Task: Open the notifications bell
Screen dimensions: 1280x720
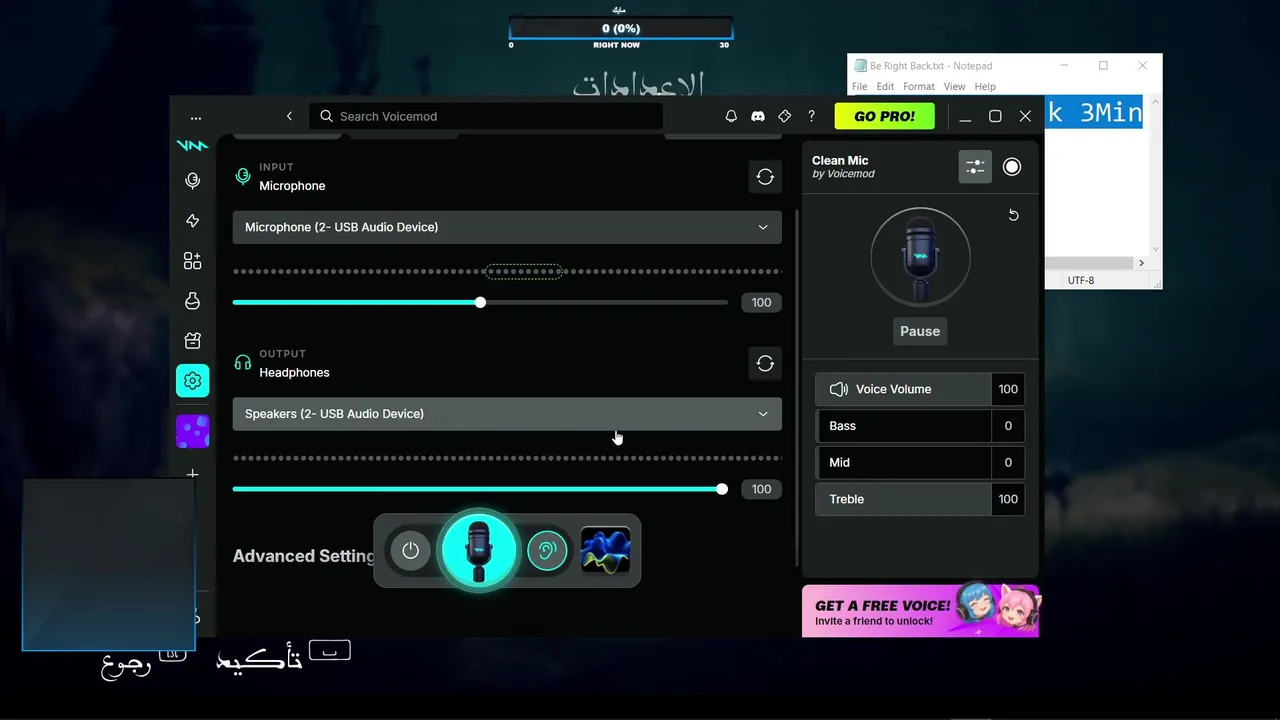Action: [x=731, y=116]
